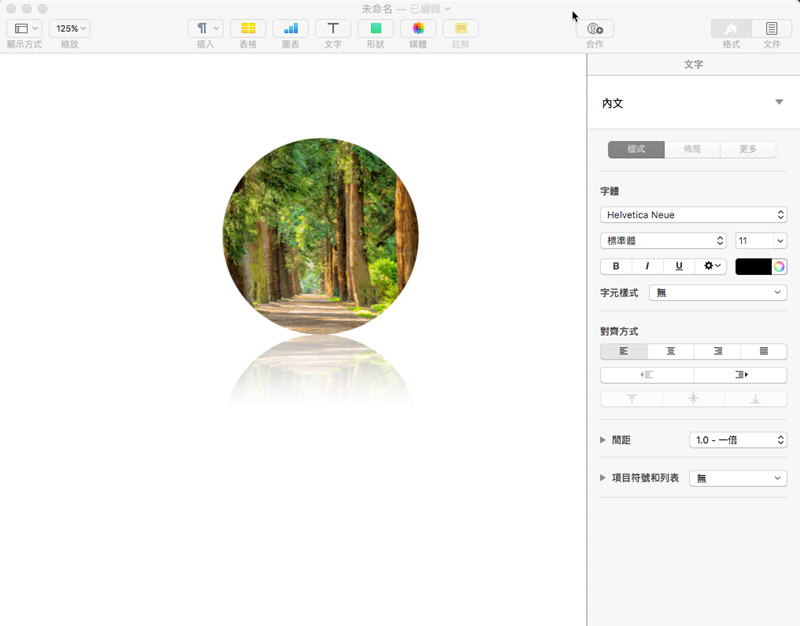Enable center text alignment
Viewport: 800px width, 626px height.
(671, 351)
